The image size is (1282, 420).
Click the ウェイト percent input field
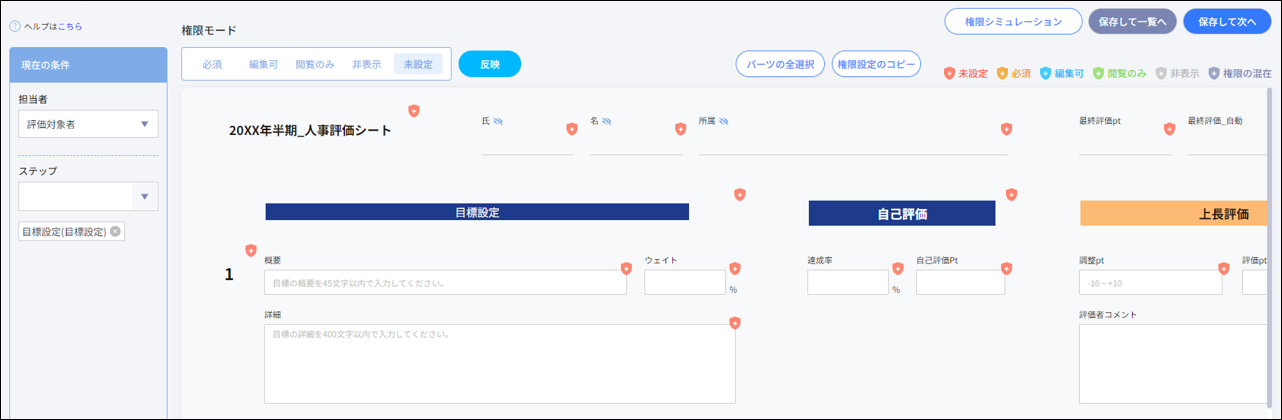click(x=685, y=282)
